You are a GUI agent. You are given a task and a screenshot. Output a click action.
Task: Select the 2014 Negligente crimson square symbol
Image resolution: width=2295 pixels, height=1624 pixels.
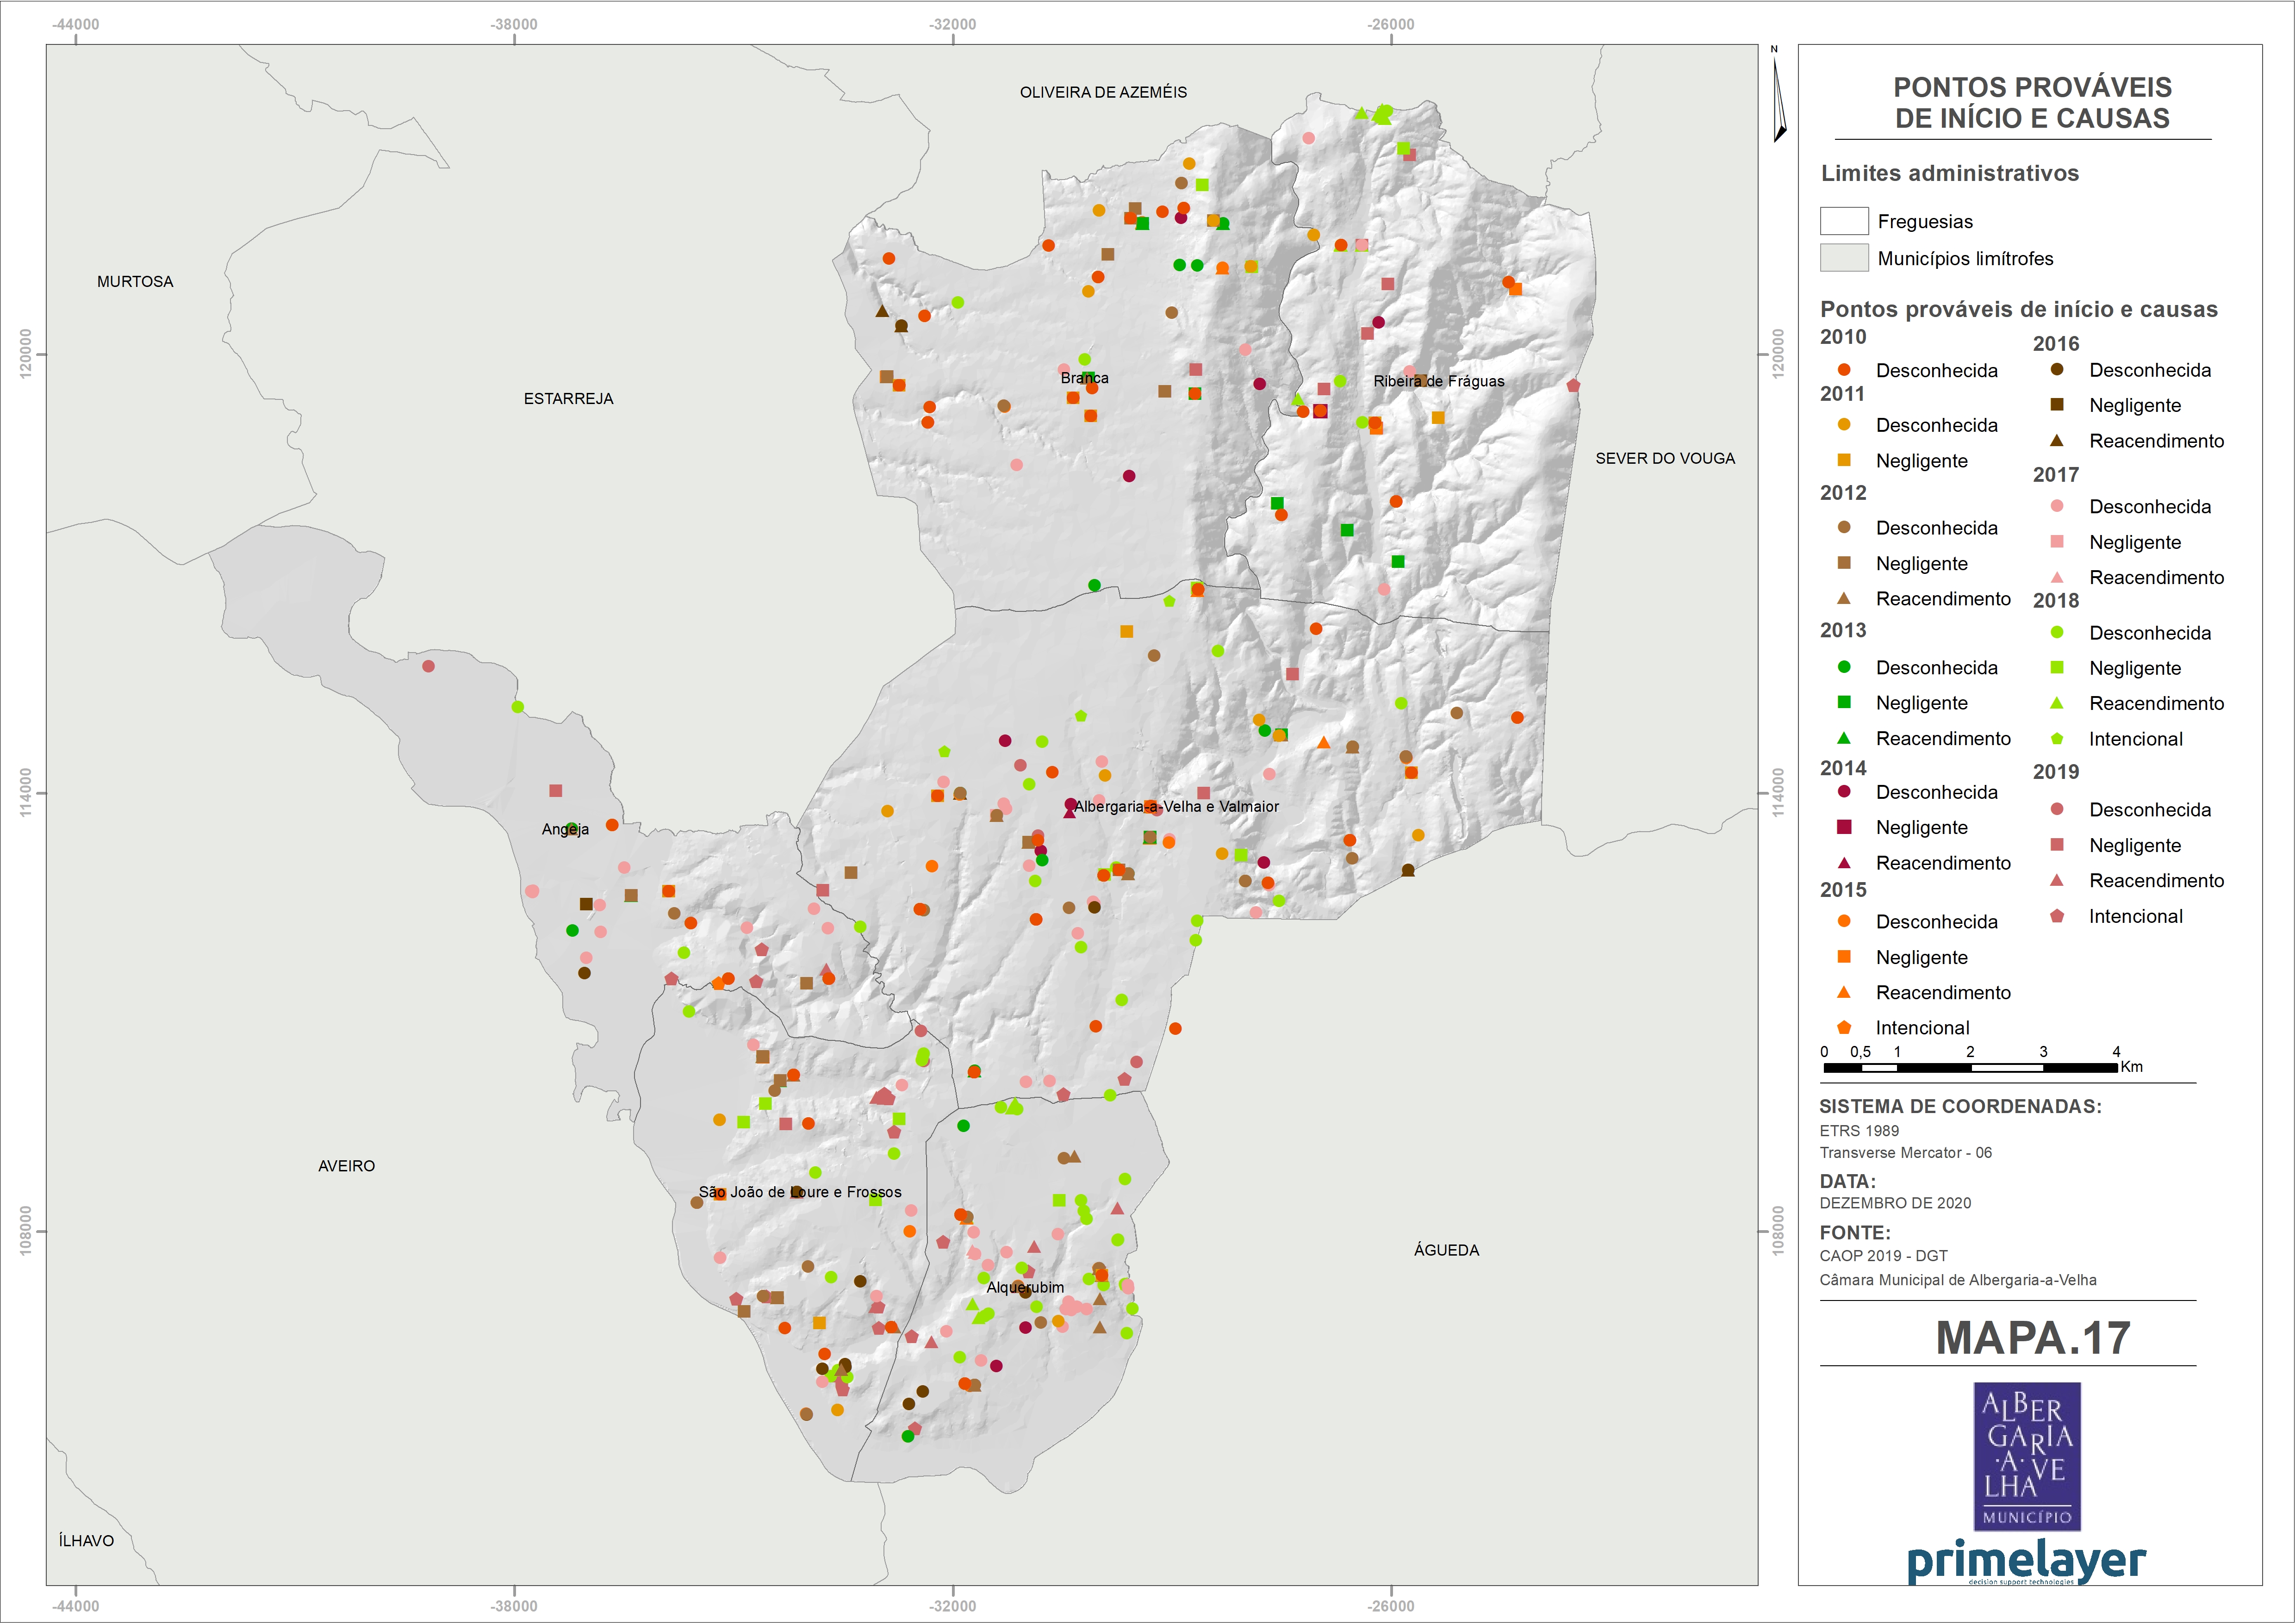pos(1844,827)
